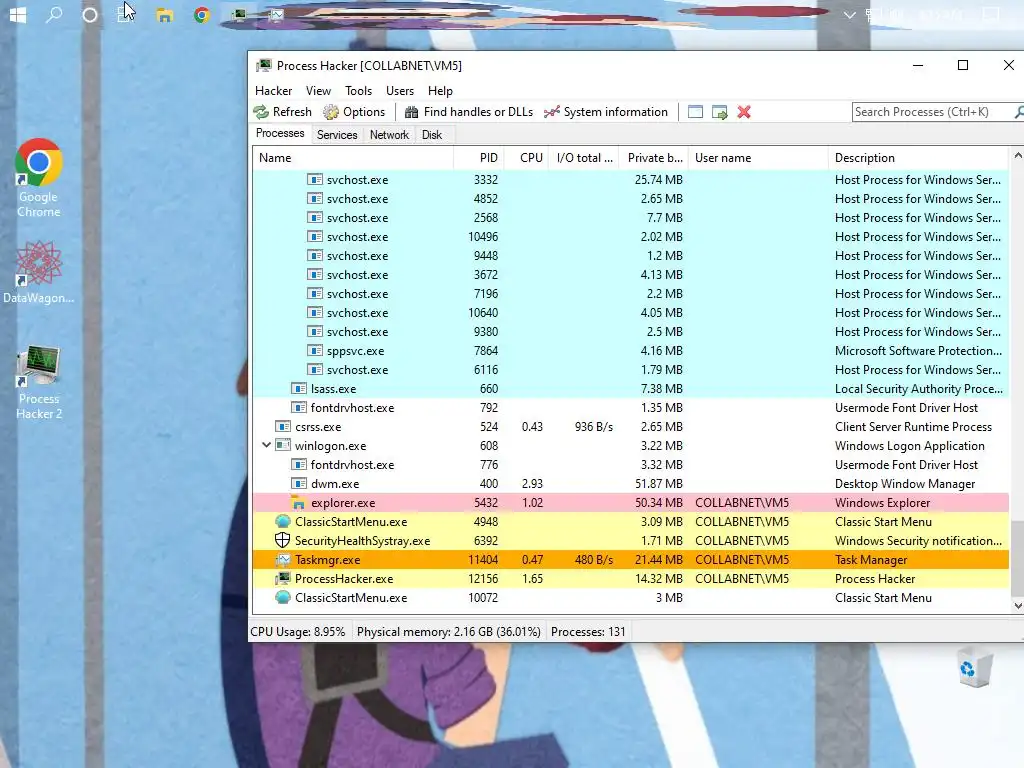Sort by the CPU column header
This screenshot has width=1024, height=768.
pos(526,158)
